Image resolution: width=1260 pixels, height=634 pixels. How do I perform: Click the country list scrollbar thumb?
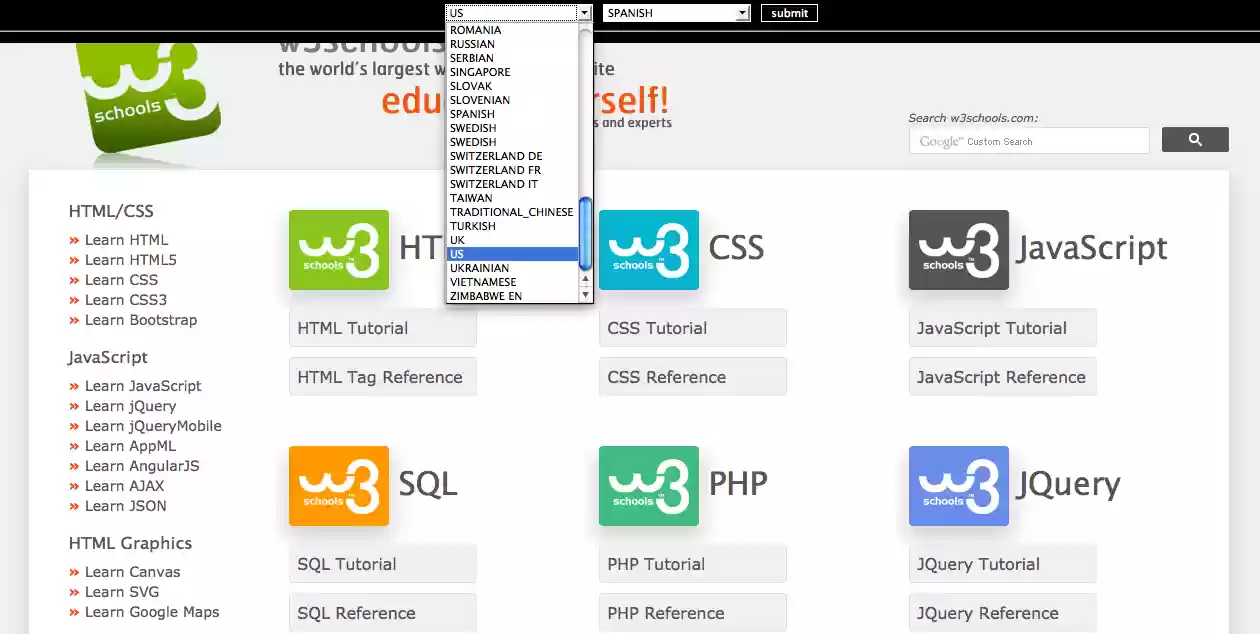(x=585, y=232)
